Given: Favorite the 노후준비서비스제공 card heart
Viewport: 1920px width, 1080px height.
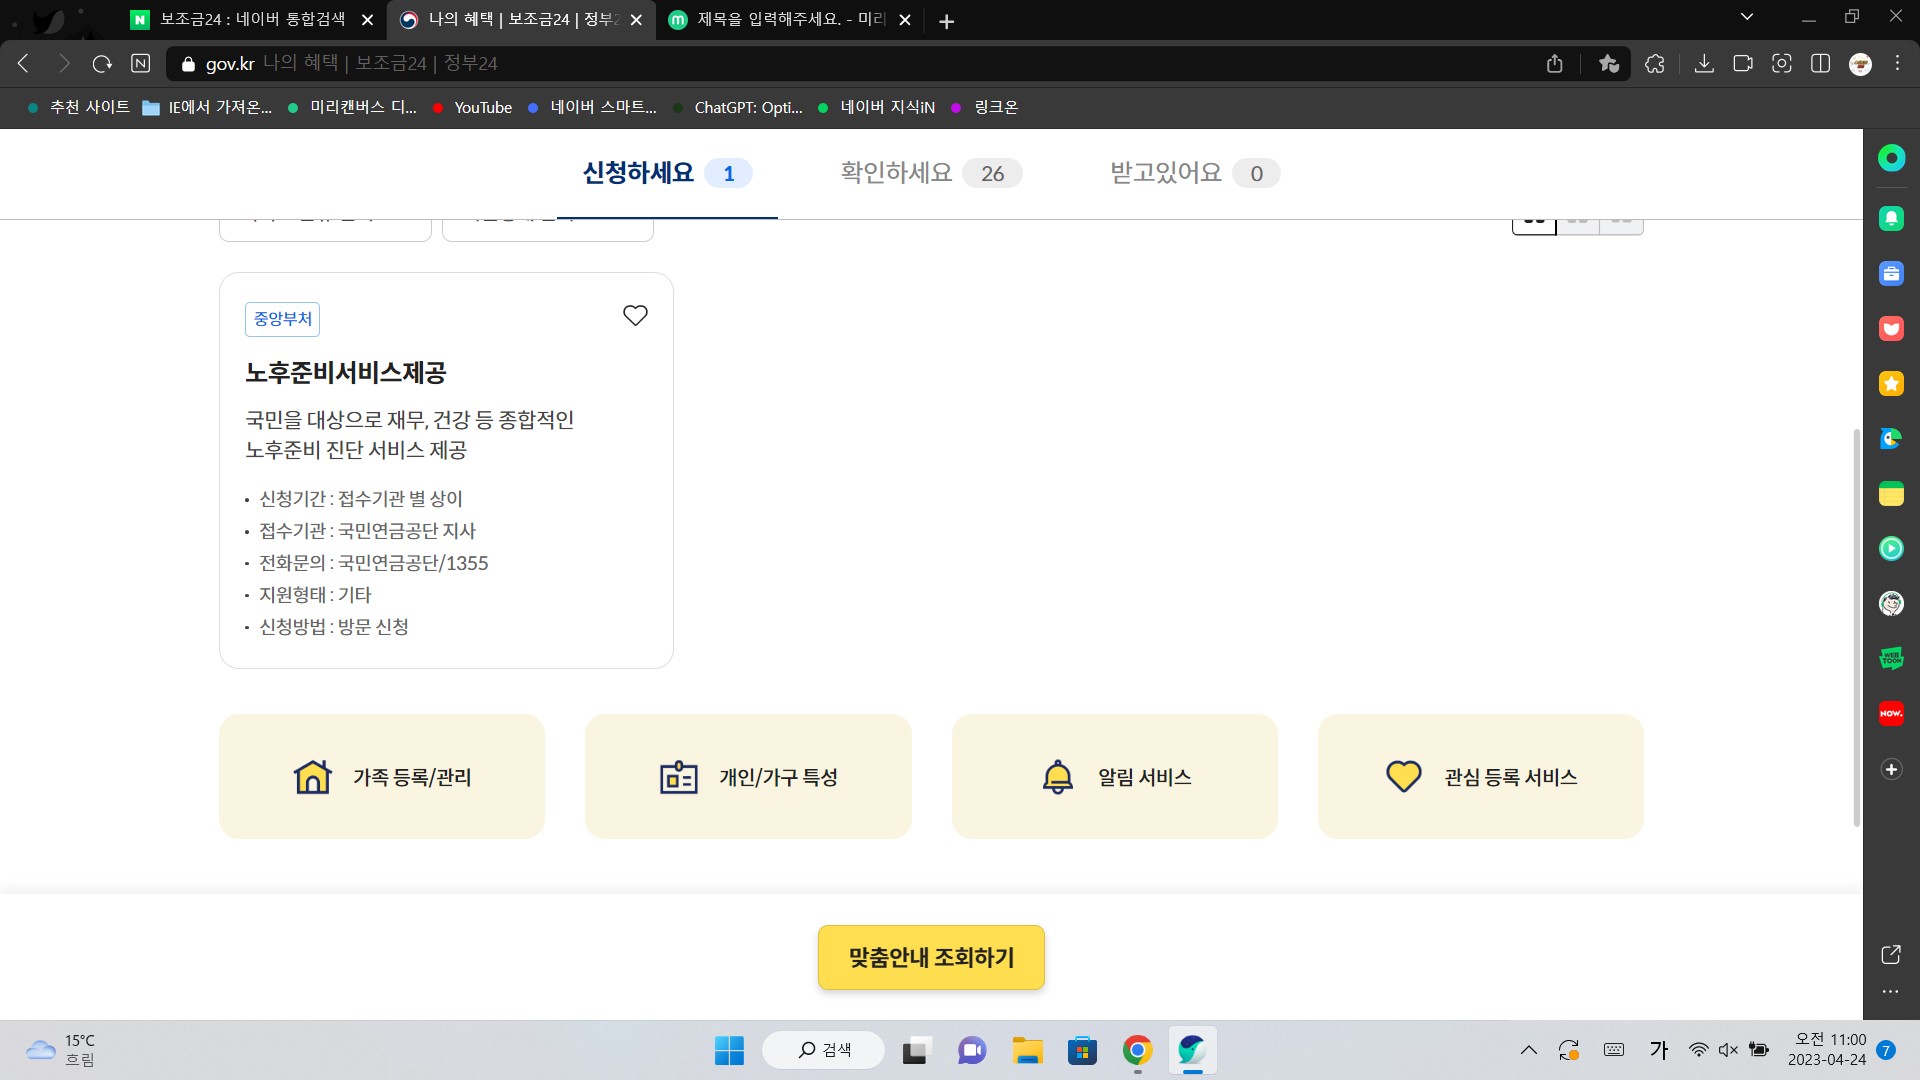Looking at the screenshot, I should [635, 316].
